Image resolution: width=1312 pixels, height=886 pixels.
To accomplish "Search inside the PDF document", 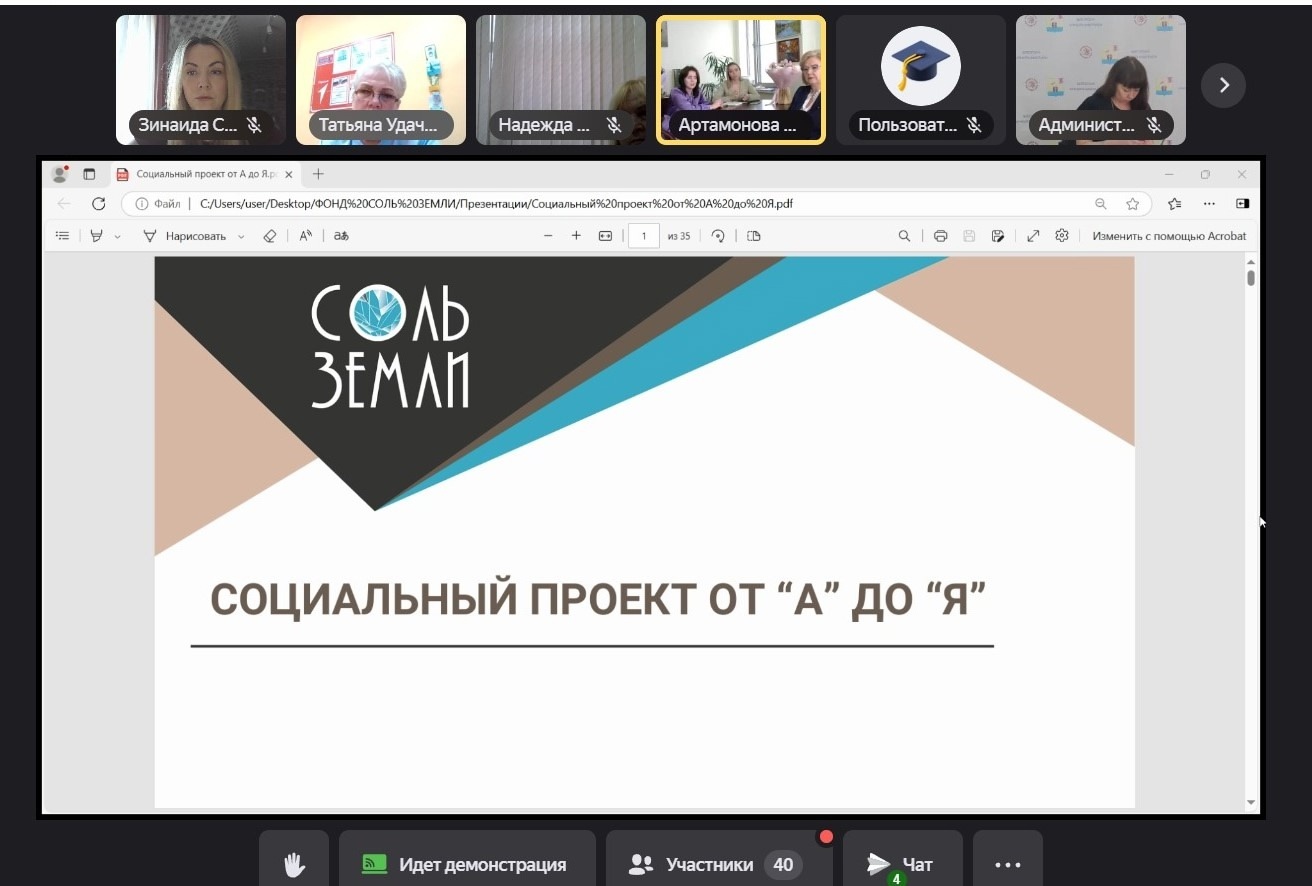I will pyautogui.click(x=904, y=236).
